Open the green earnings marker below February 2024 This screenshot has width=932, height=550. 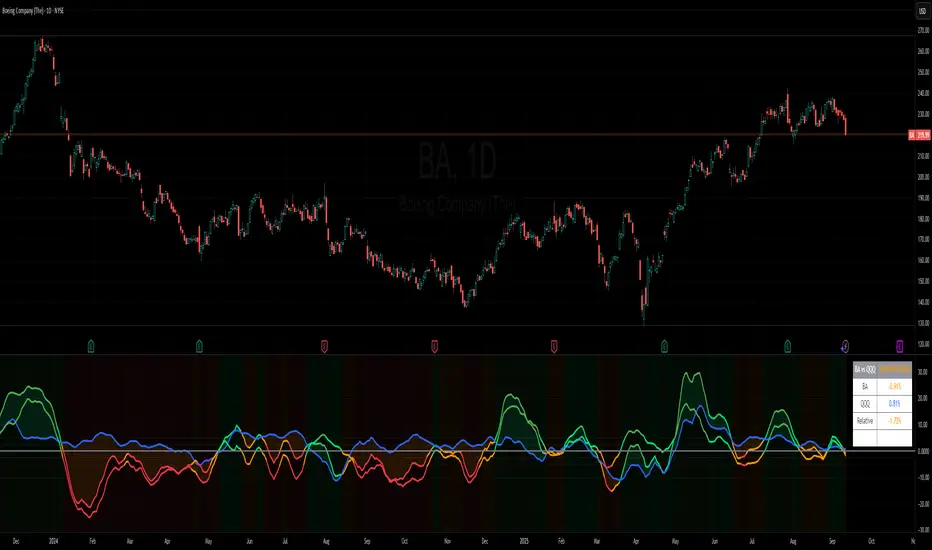[x=91, y=346]
